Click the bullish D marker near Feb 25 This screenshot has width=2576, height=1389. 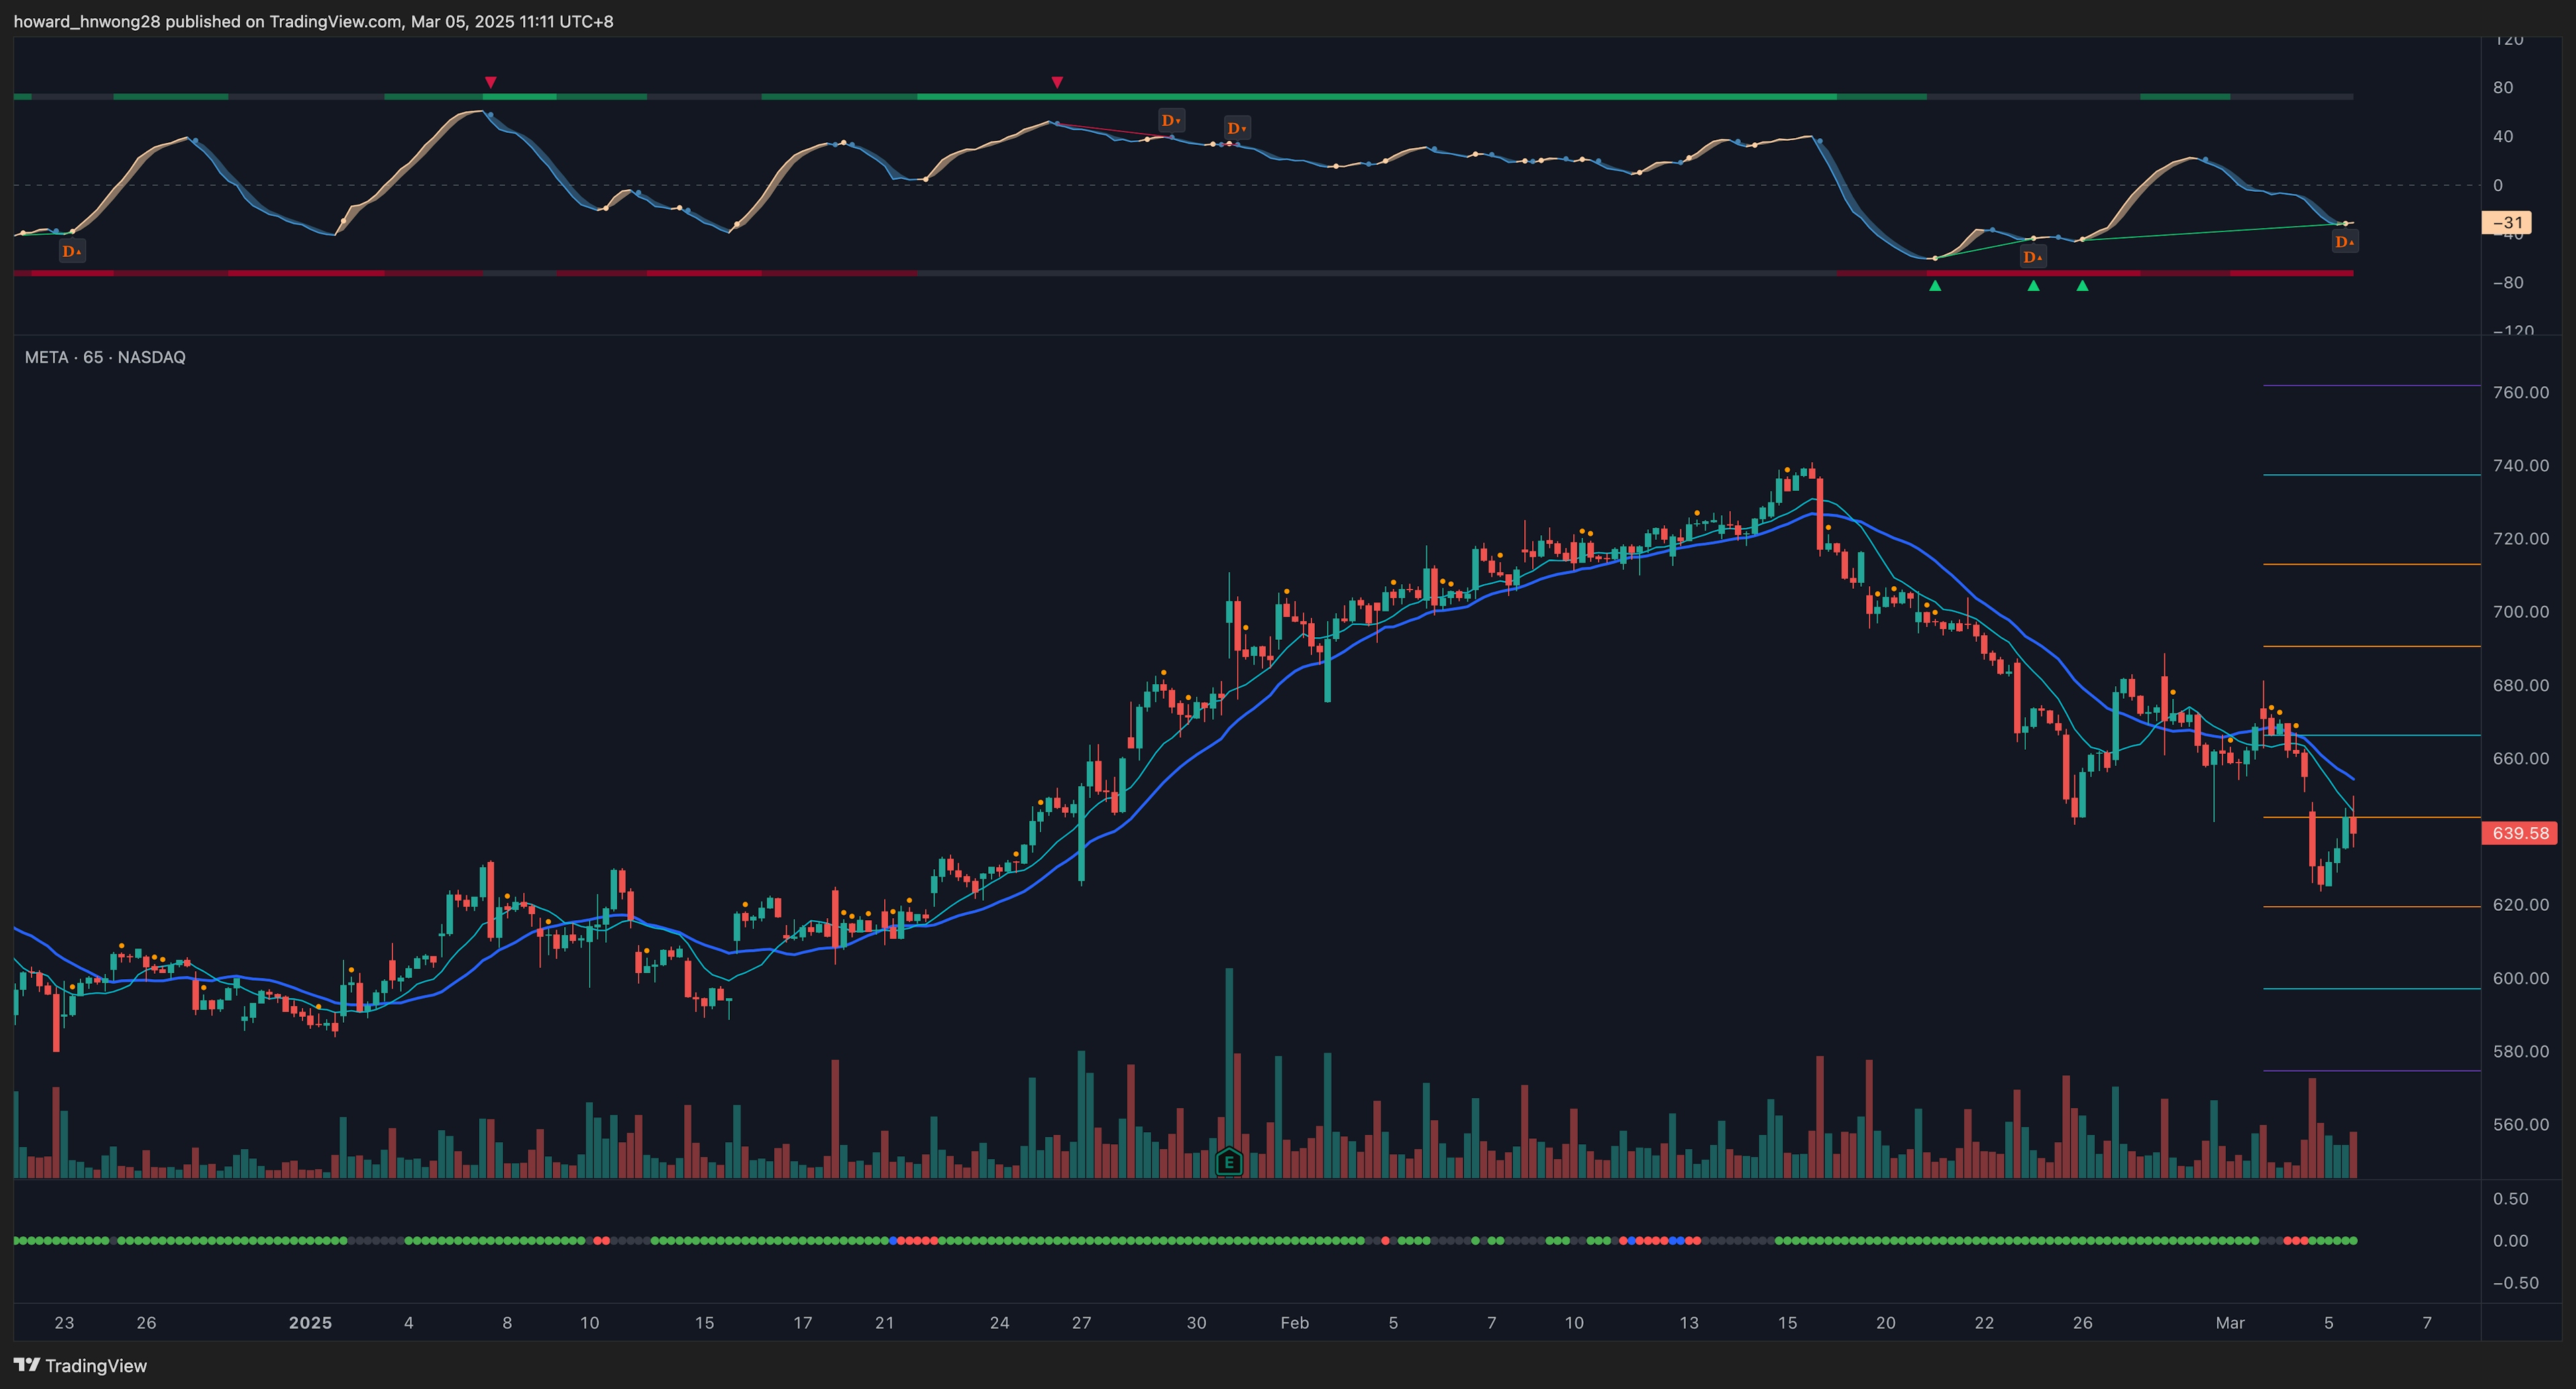pos(2032,257)
